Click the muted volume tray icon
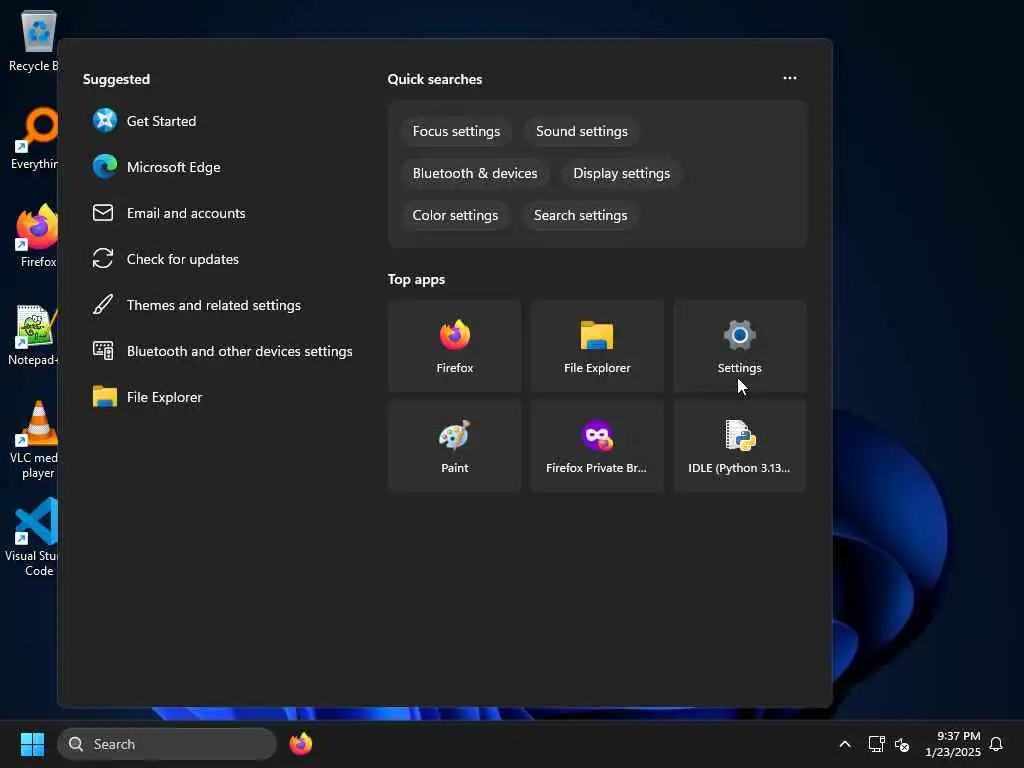 click(902, 744)
